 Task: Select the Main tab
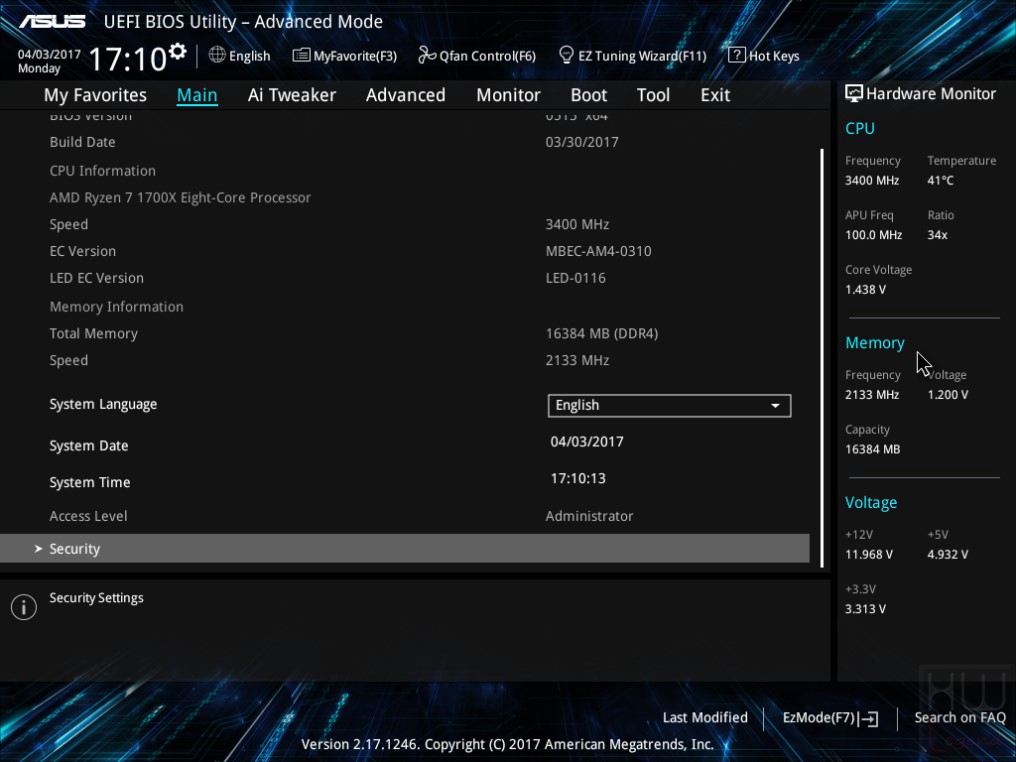[x=197, y=95]
